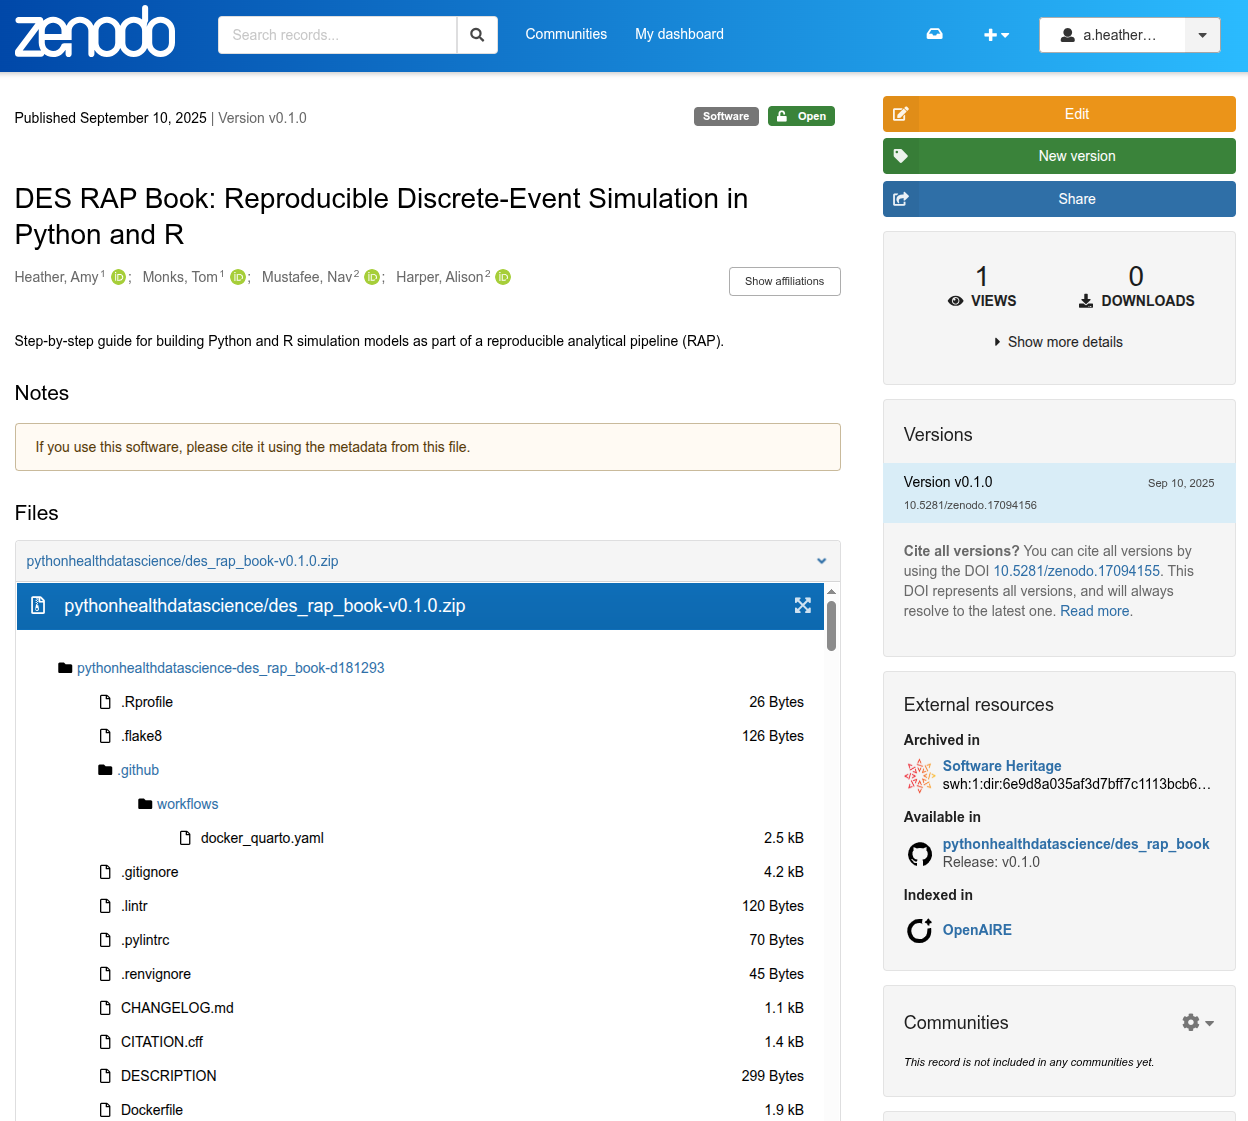
Task: Click the GitHub logo icon
Action: [919, 854]
